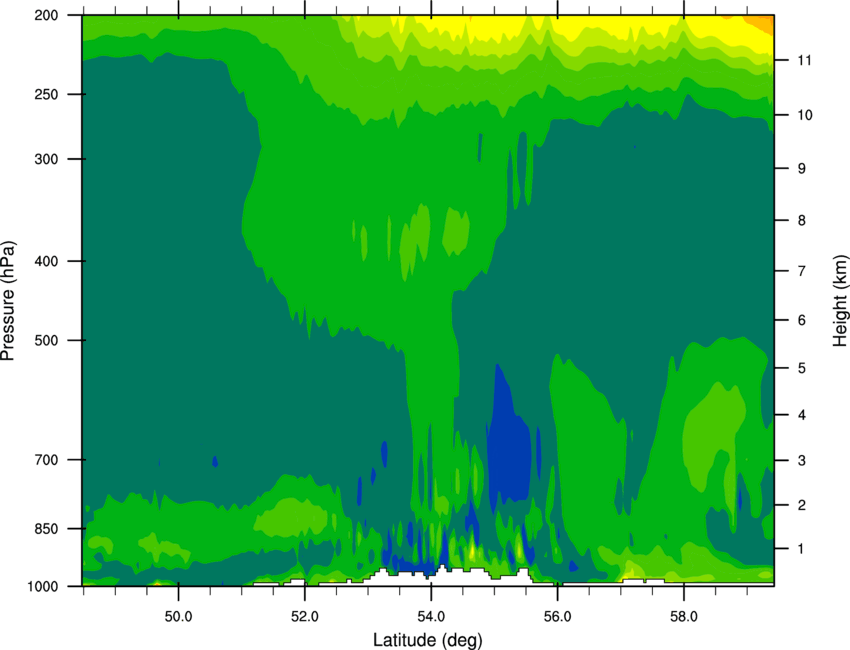Pick the 4 km height label

(802, 415)
